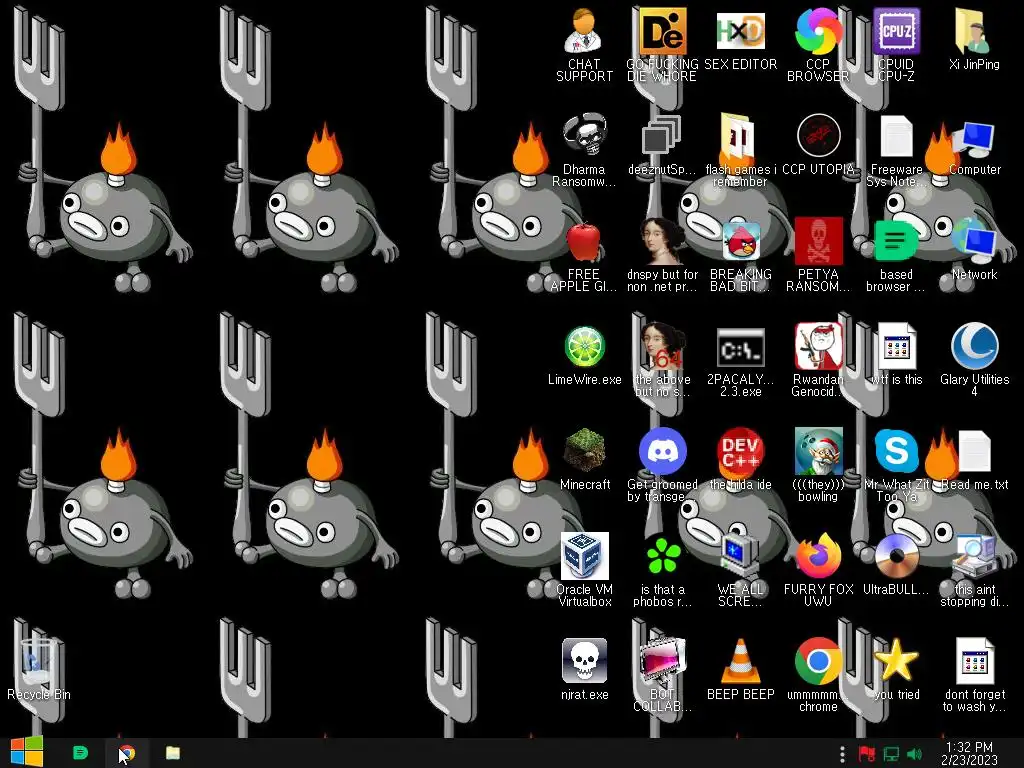Click the this aint stopping di... icon
Screen dimensions: 1024x768
[x=974, y=556]
